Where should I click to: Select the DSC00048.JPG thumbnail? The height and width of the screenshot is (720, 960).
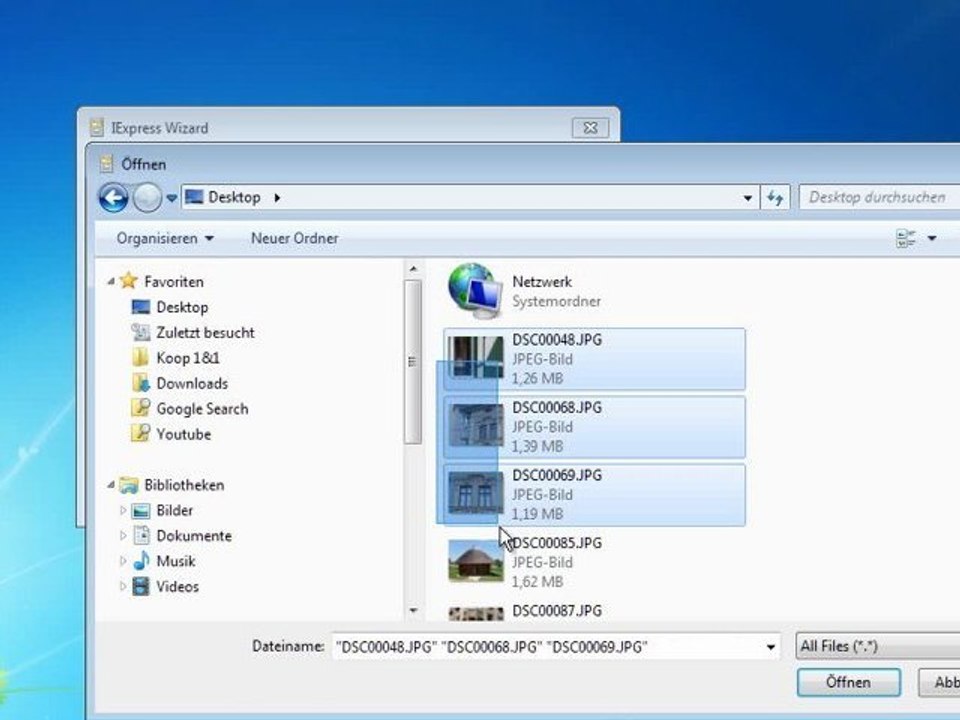click(x=476, y=358)
